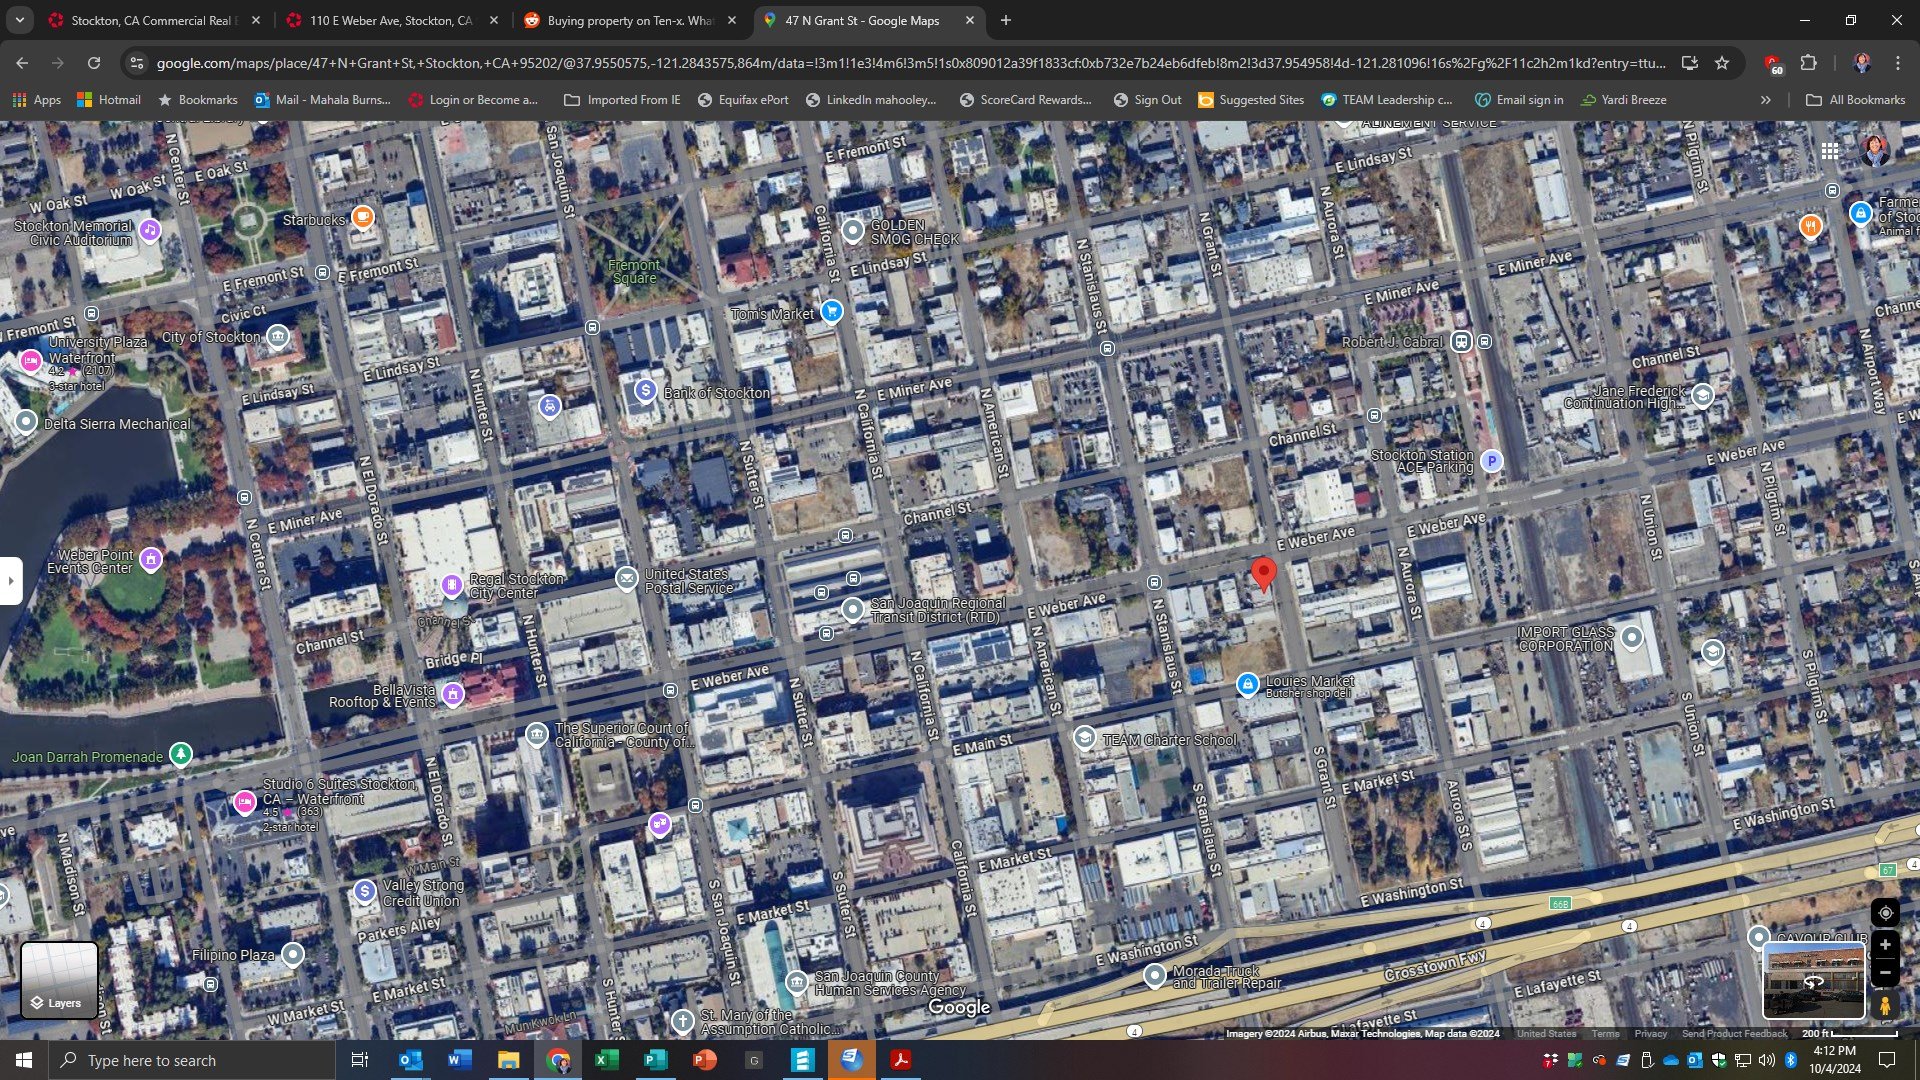The height and width of the screenshot is (1080, 1920).
Task: Open a new browser tab
Action: coord(1006,20)
